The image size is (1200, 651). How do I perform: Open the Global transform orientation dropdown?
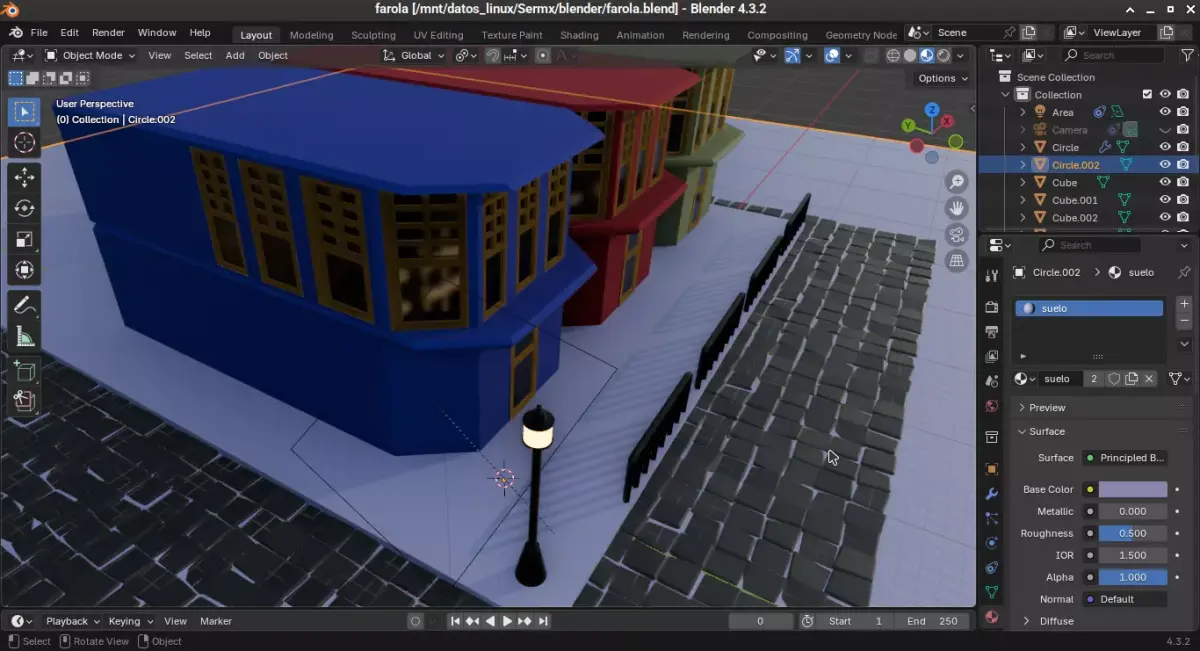[x=415, y=55]
